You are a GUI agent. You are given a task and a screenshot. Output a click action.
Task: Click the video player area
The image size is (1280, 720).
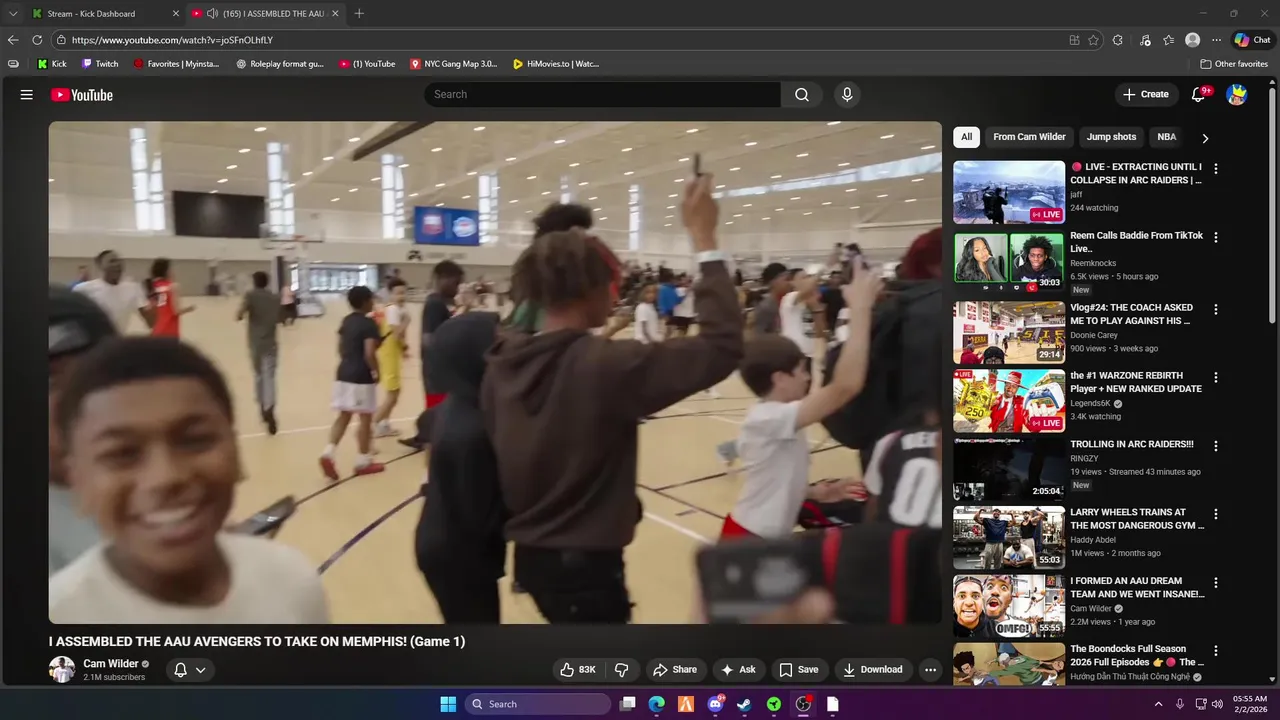pyautogui.click(x=495, y=372)
